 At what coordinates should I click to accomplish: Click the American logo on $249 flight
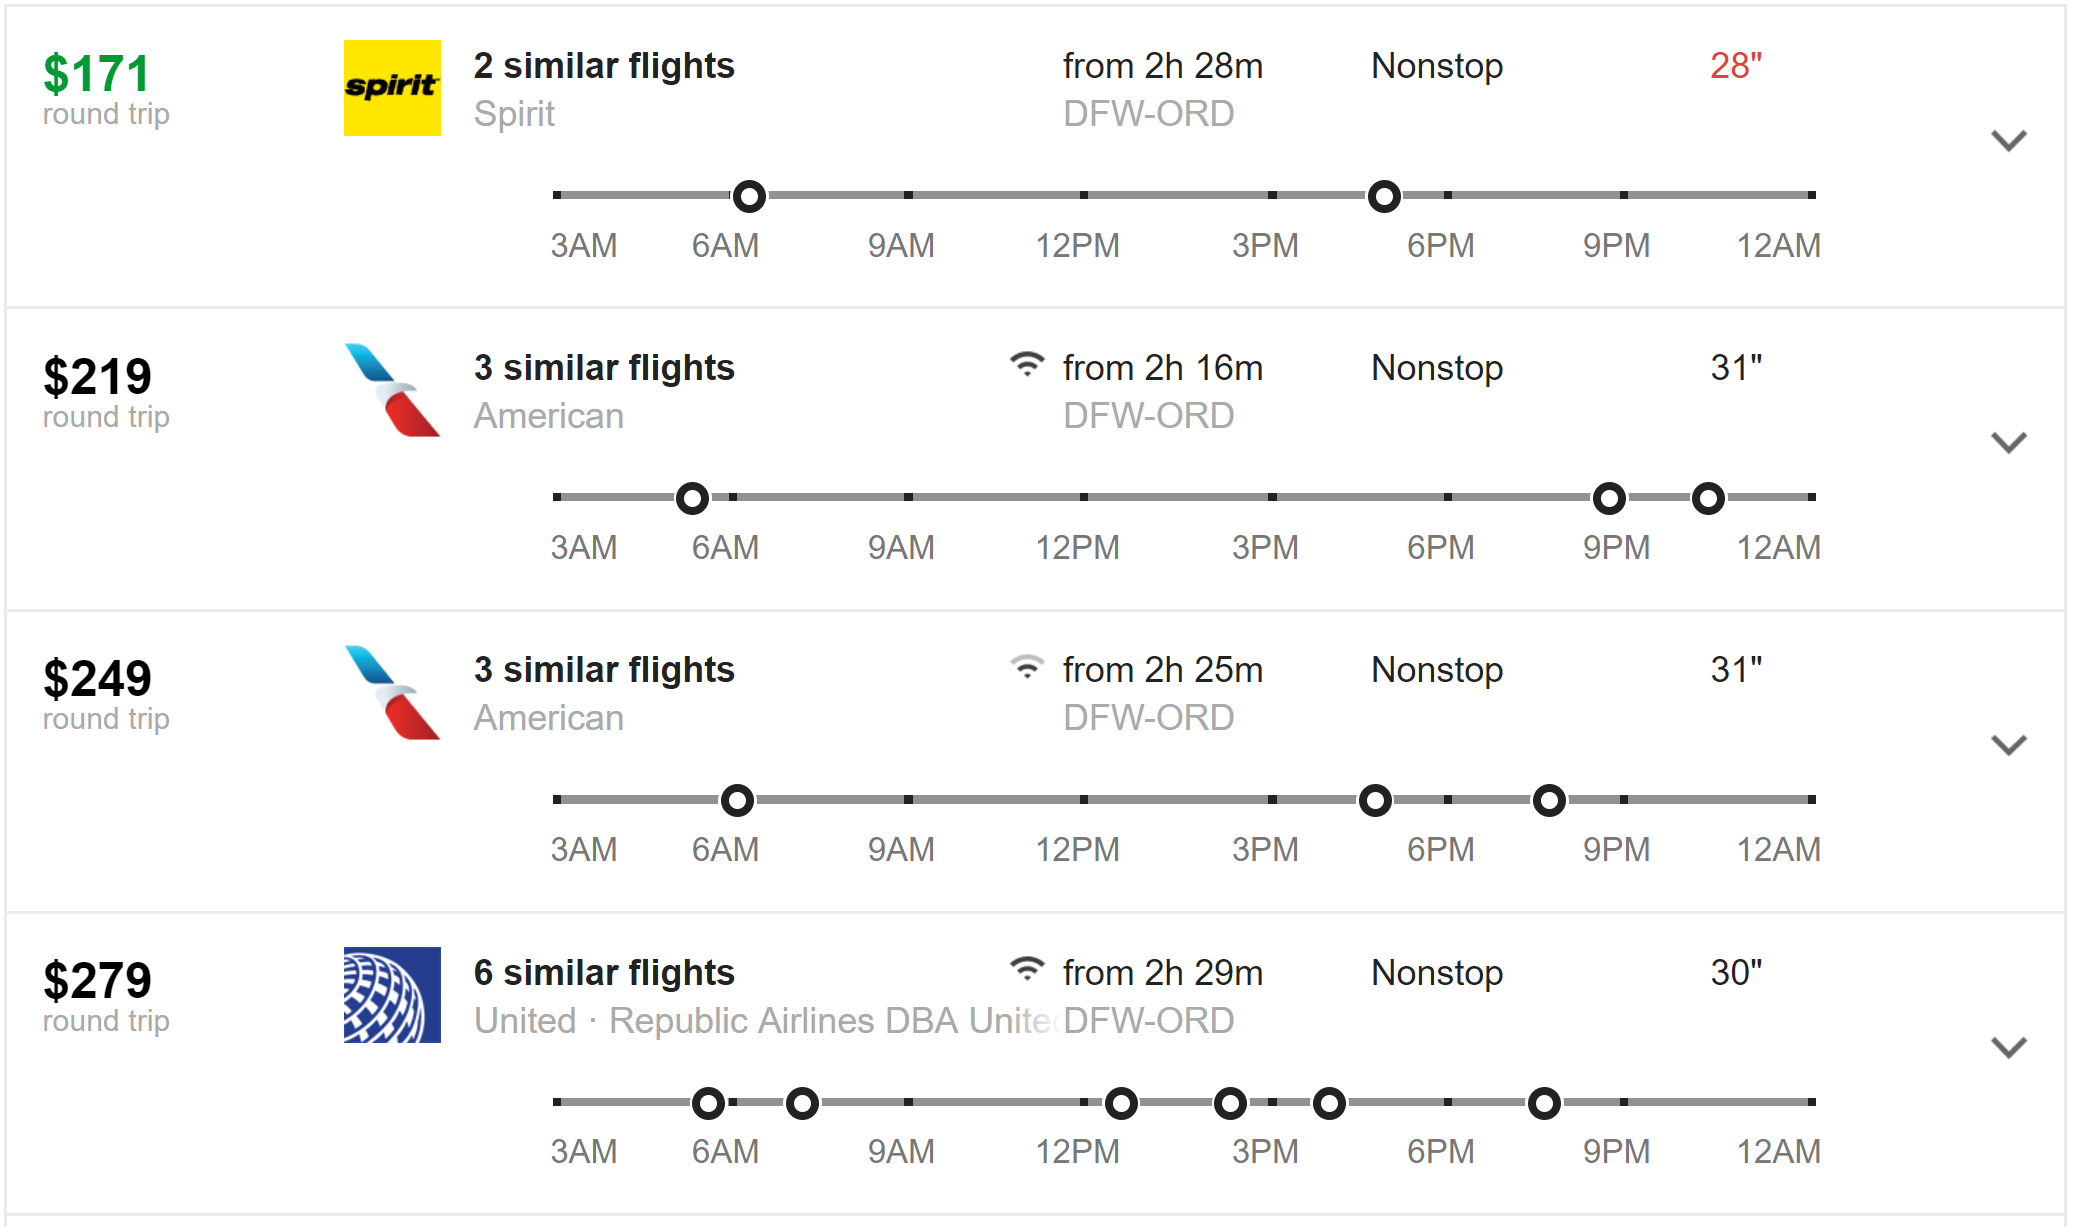pyautogui.click(x=392, y=692)
